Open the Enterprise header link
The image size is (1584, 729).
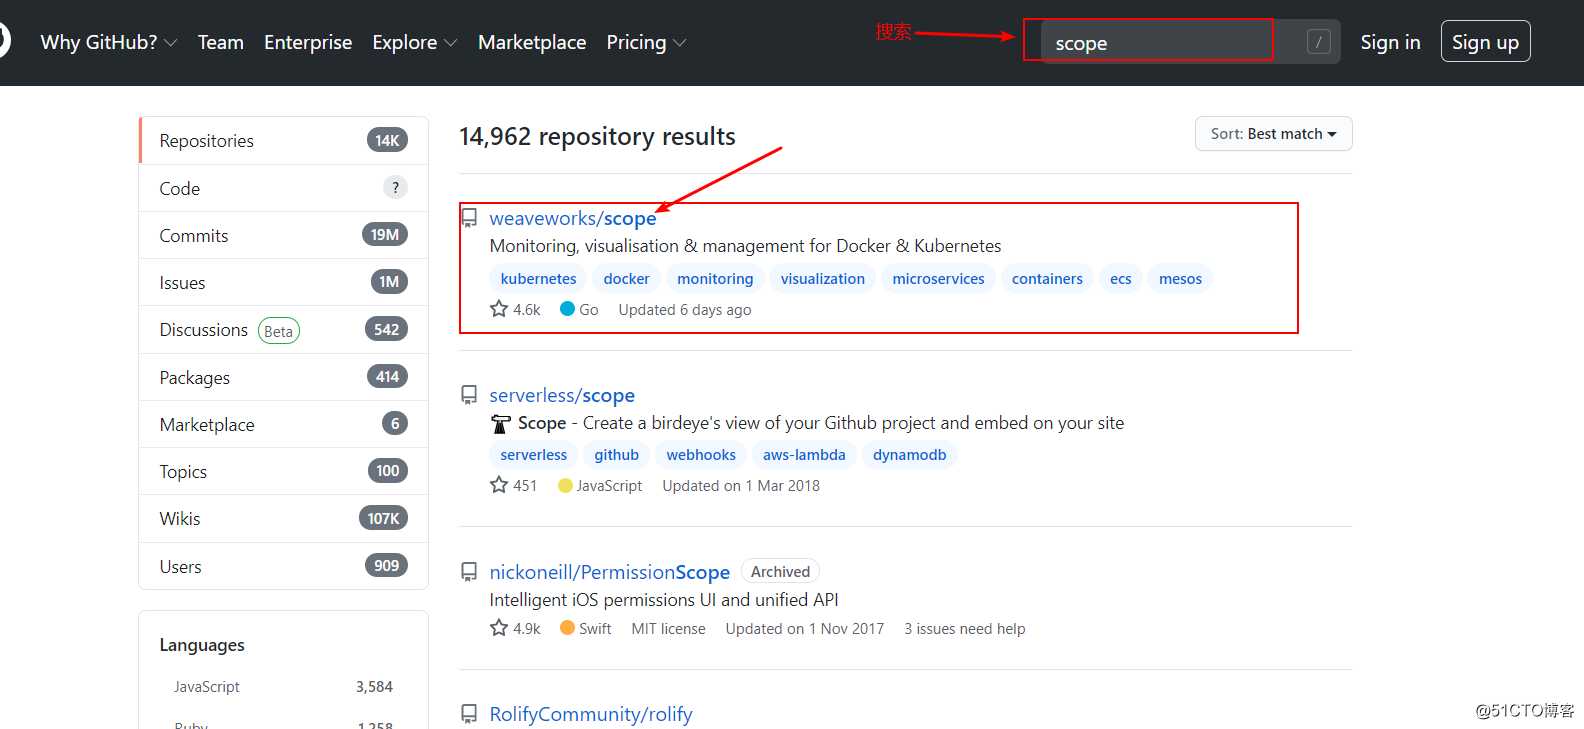coord(308,42)
